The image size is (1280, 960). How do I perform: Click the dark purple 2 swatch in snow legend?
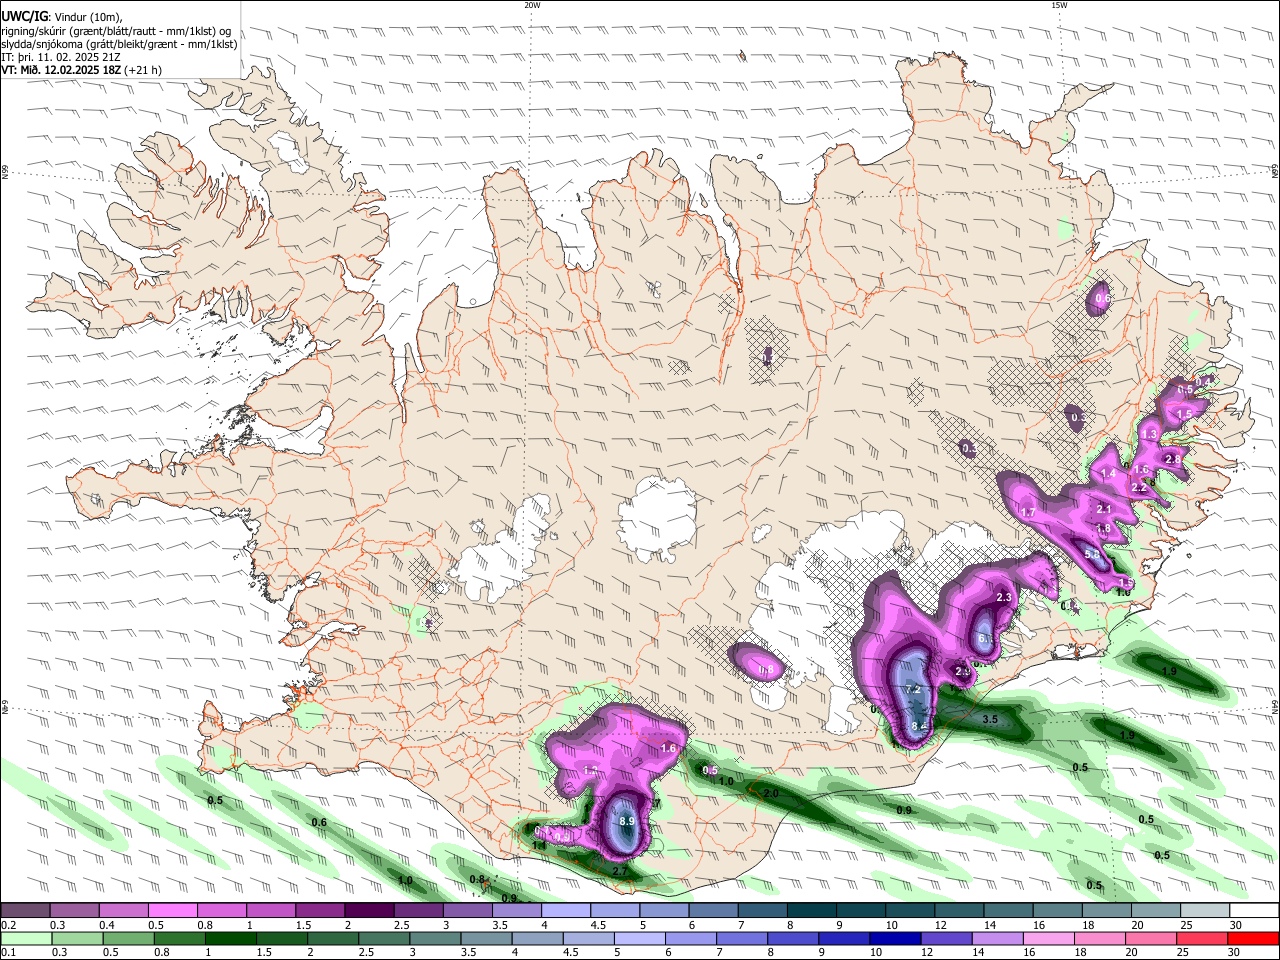coord(368,910)
